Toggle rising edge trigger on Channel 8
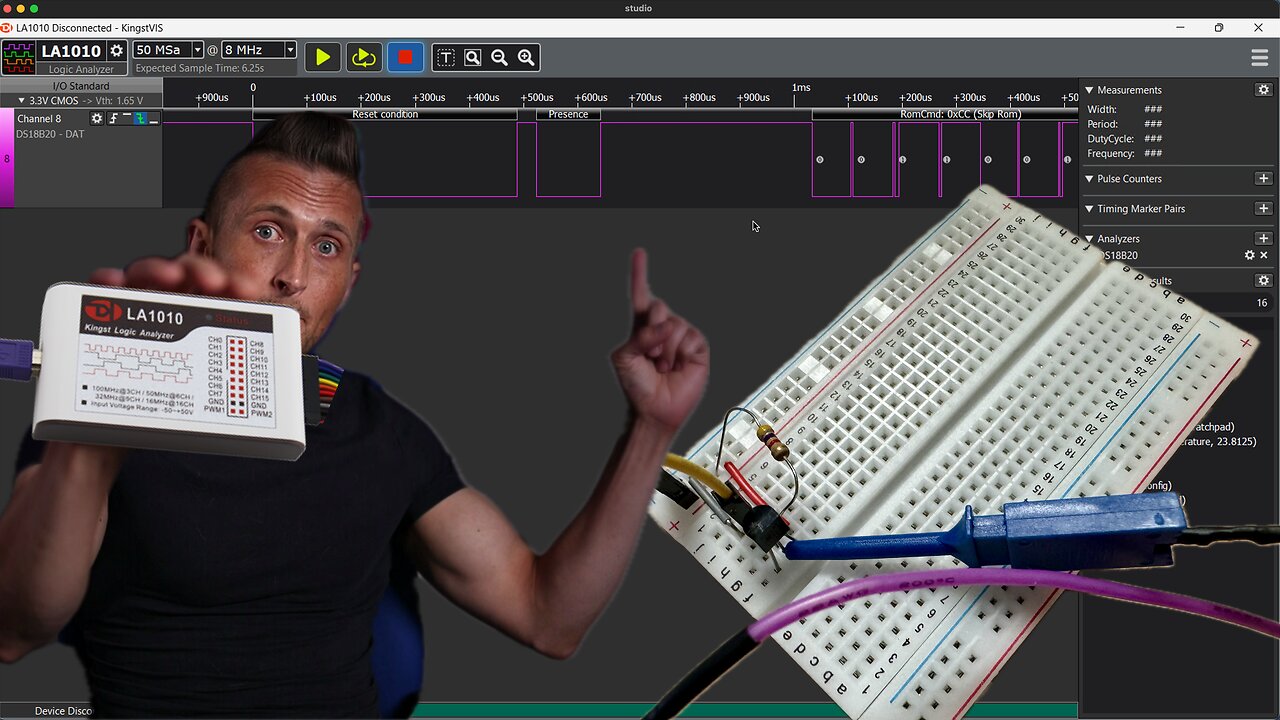This screenshot has width=1280, height=720. (112, 118)
